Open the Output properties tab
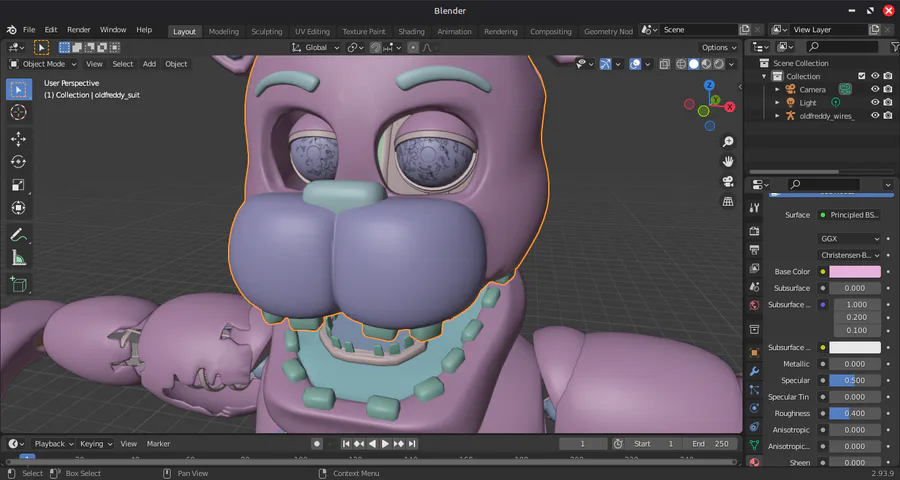900x480 pixels. click(754, 250)
